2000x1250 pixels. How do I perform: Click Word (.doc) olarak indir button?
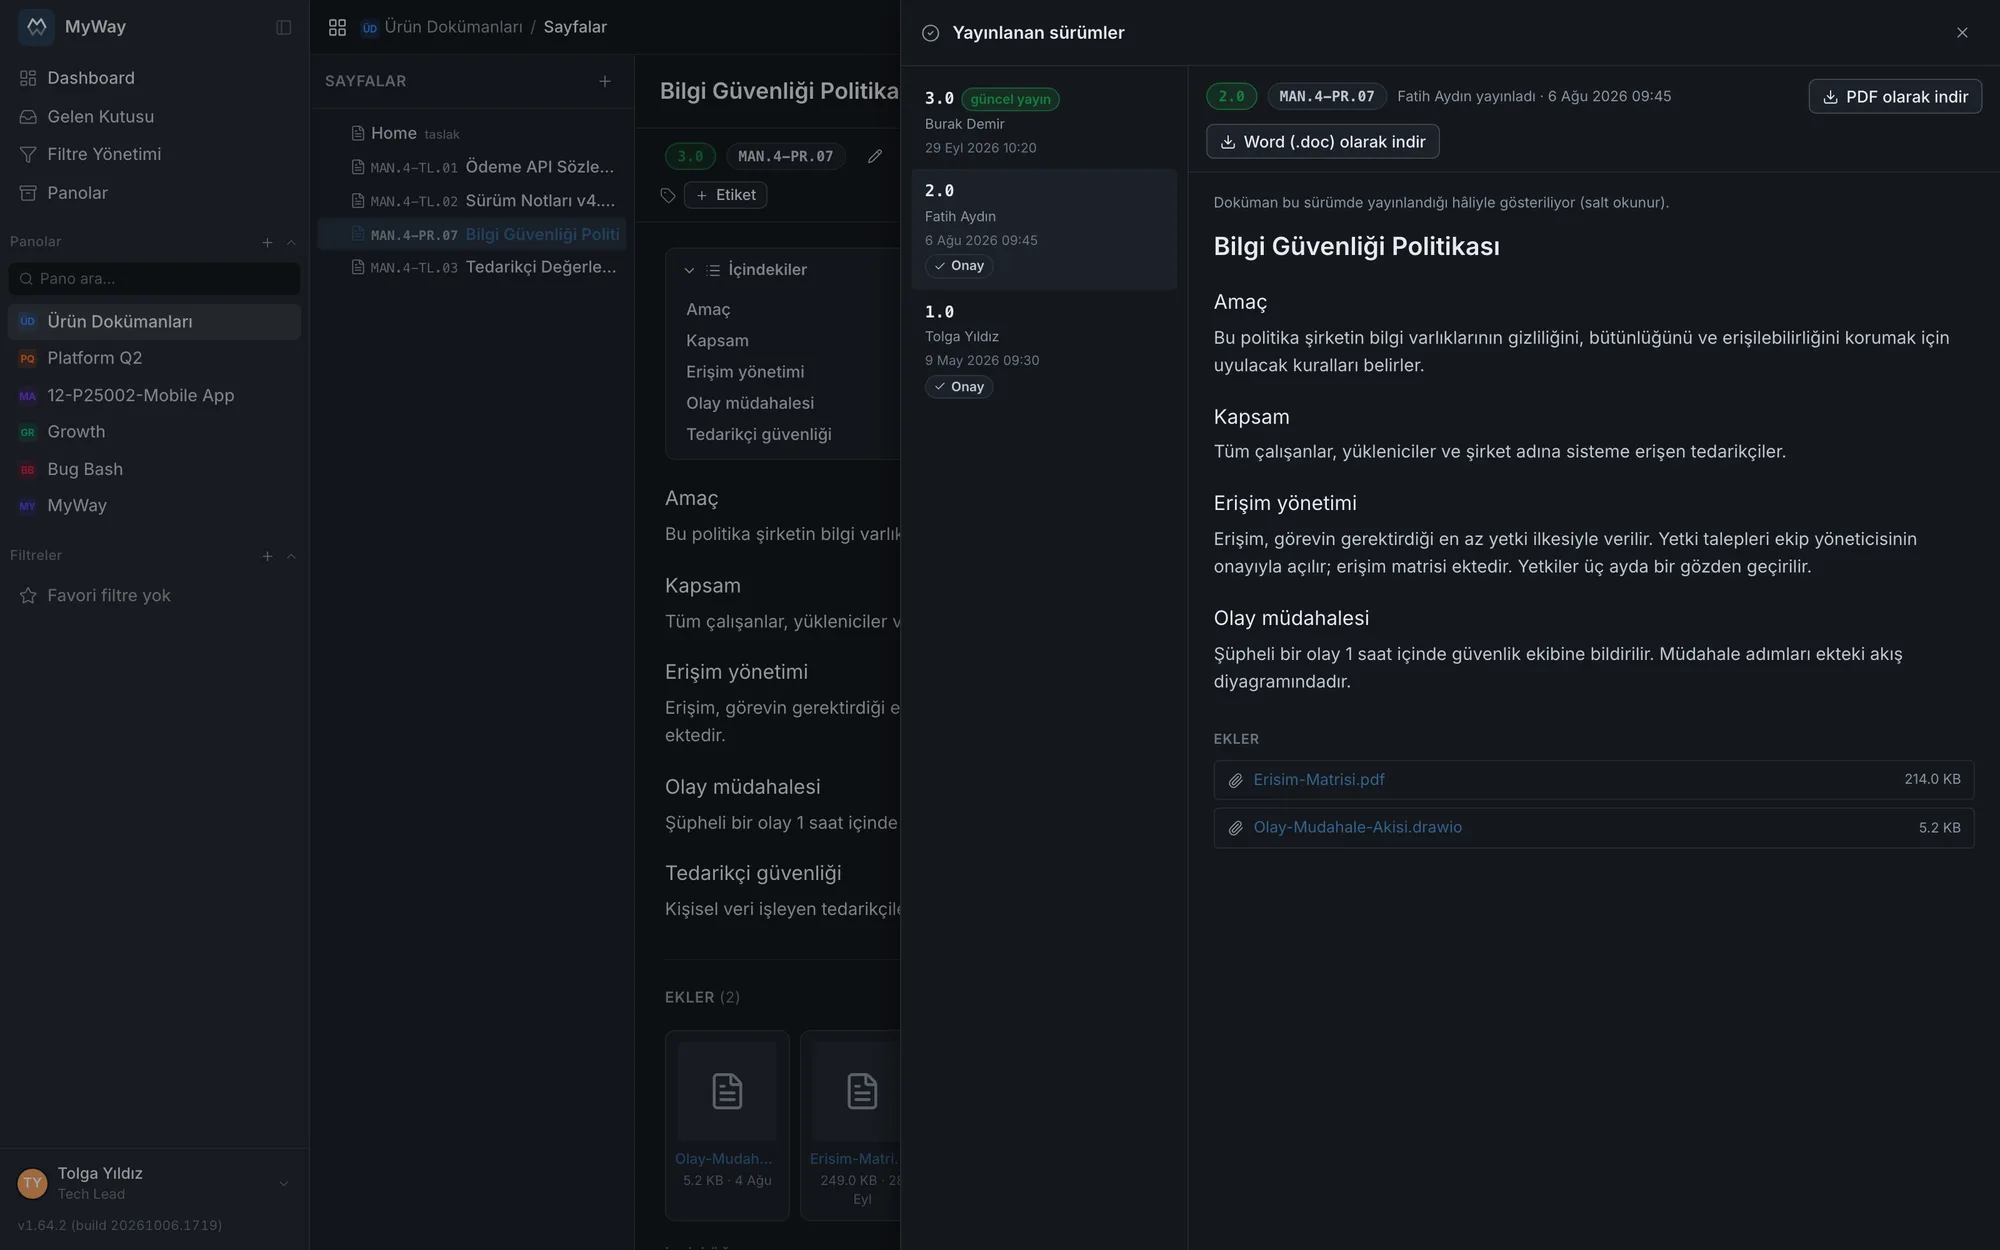1323,142
